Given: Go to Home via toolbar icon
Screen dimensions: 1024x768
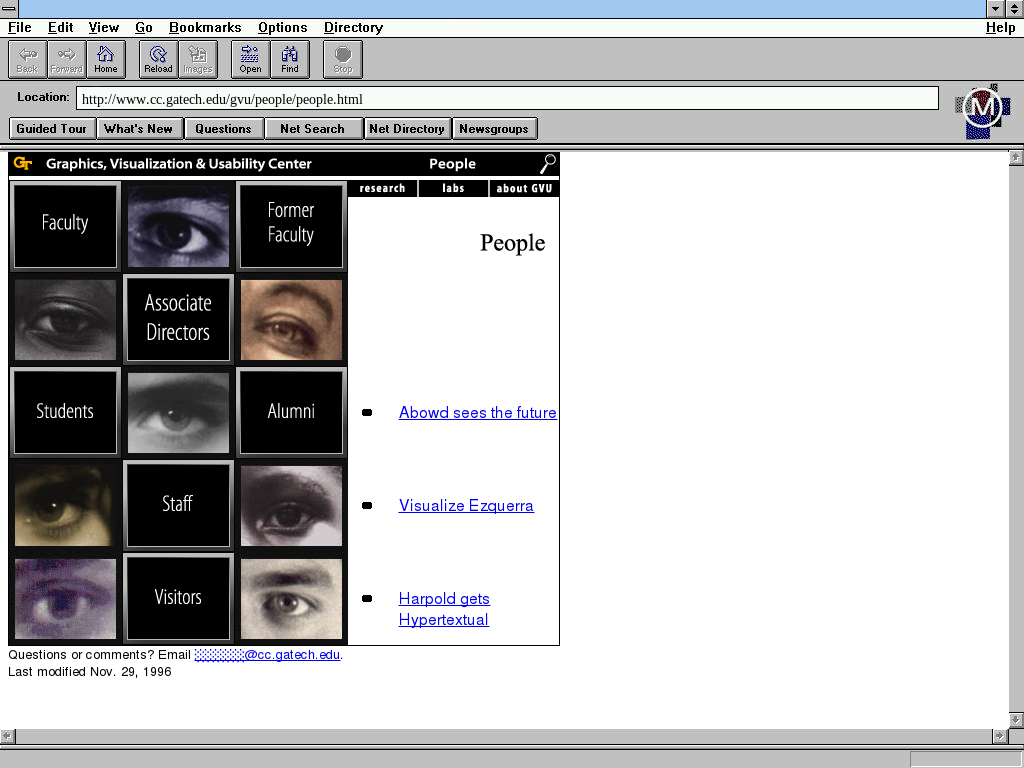Looking at the screenshot, I should pos(105,59).
